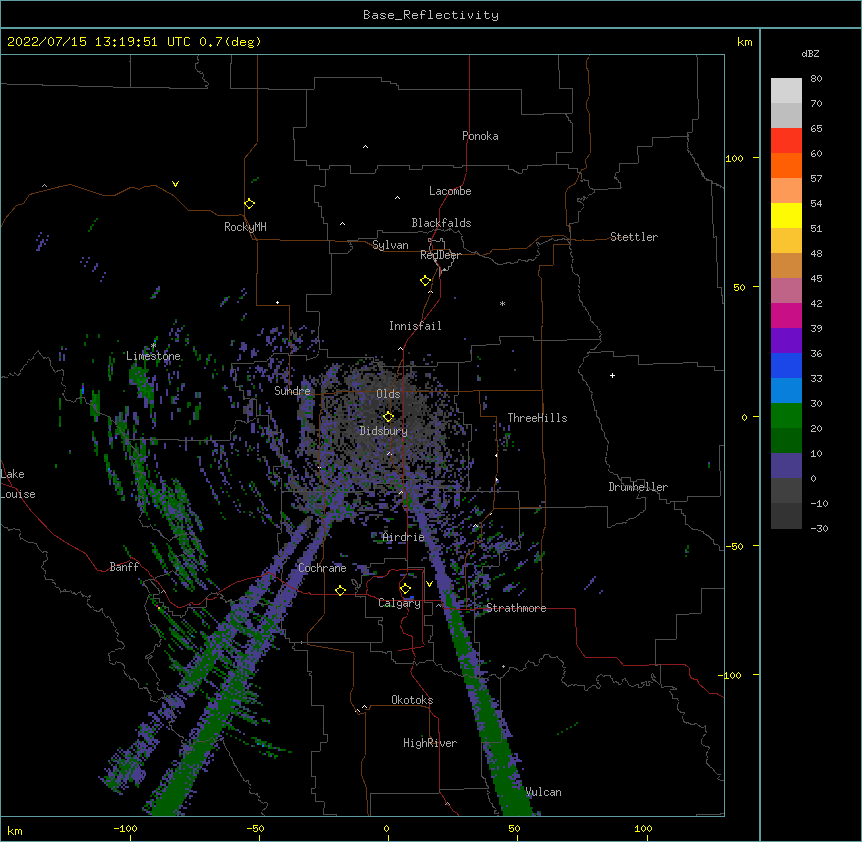Viewport: 862px width, 842px height.
Task: Select the slate 10-0 dBZ legend swatch
Action: [x=786, y=466]
